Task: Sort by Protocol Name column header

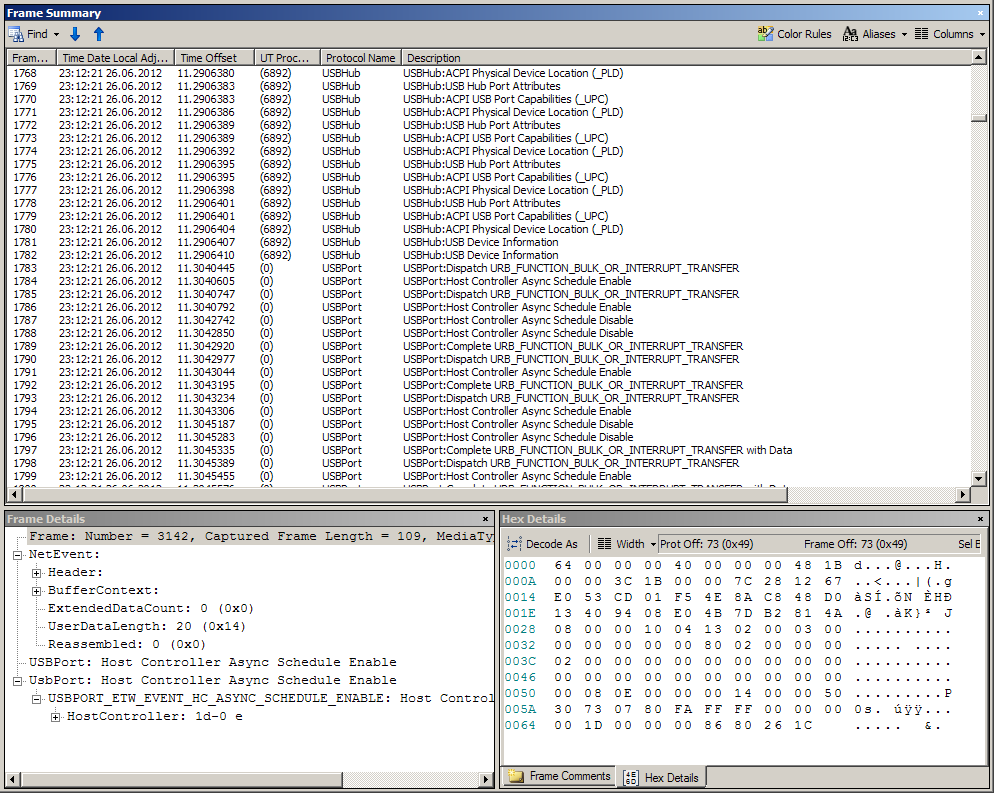Action: point(361,58)
